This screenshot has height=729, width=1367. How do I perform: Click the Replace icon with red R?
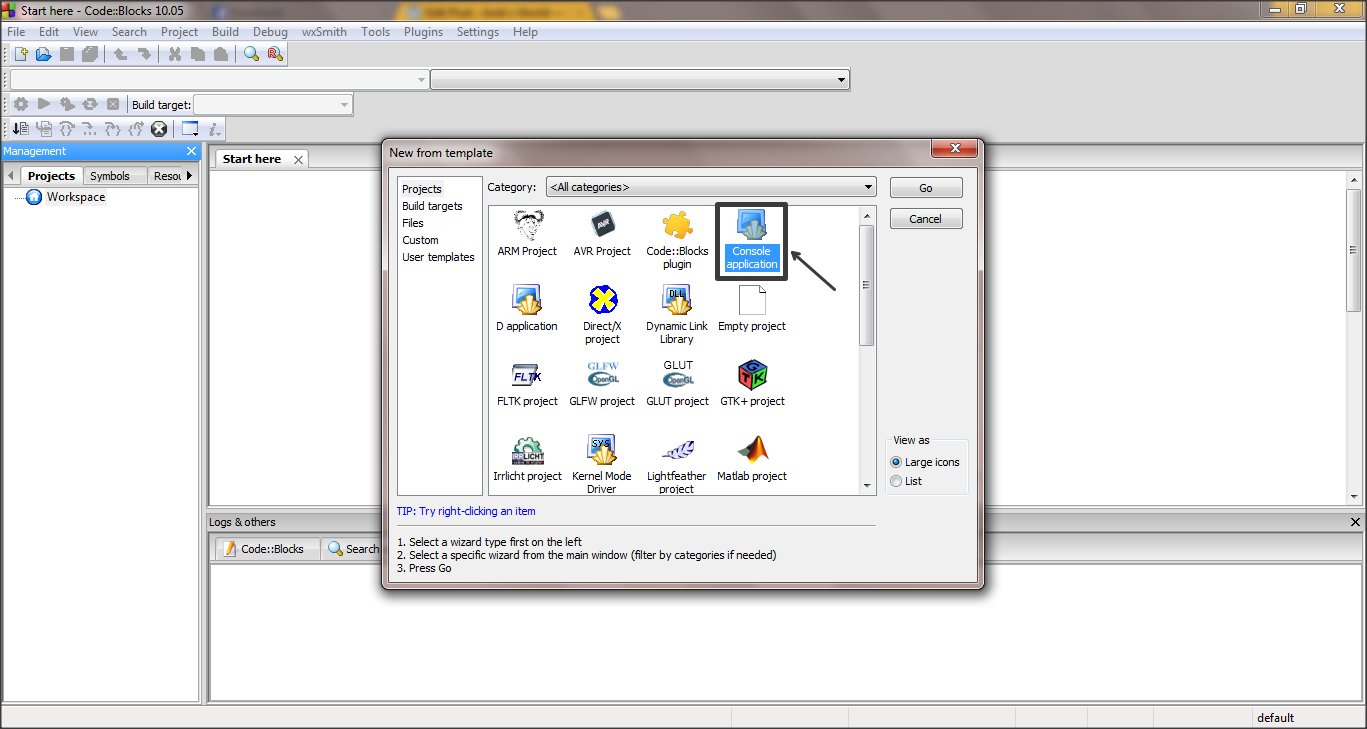tap(274, 54)
